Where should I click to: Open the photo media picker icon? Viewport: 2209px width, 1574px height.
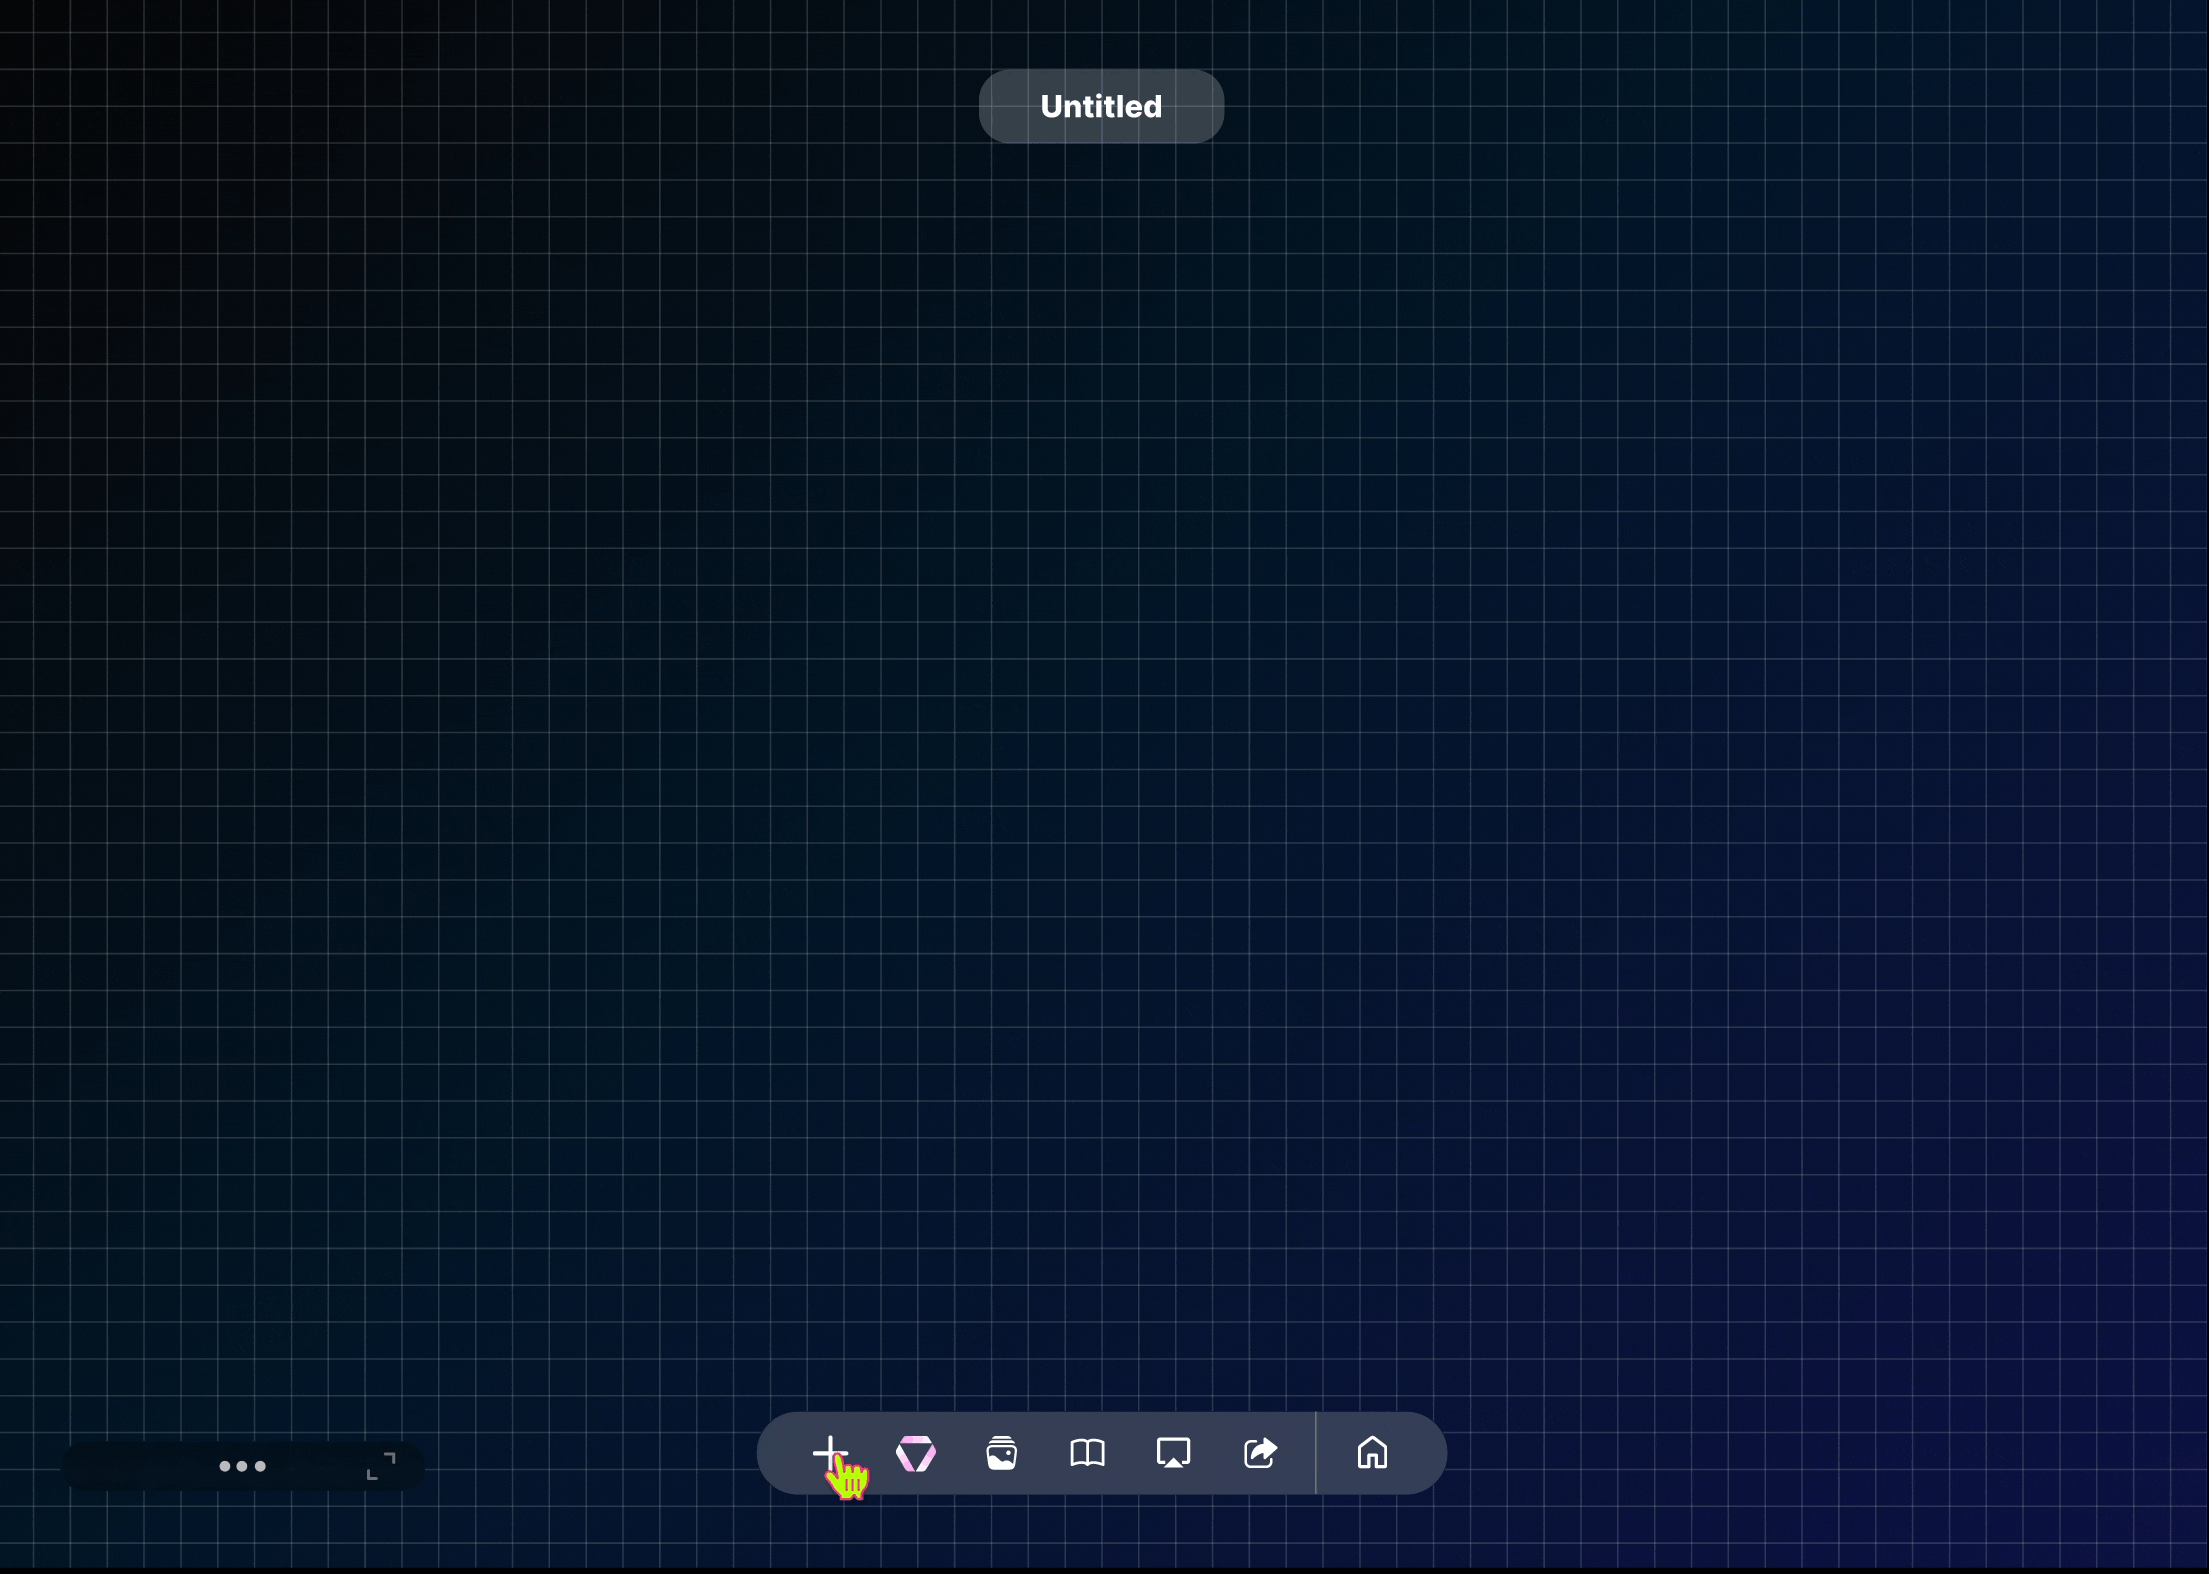[1002, 1453]
